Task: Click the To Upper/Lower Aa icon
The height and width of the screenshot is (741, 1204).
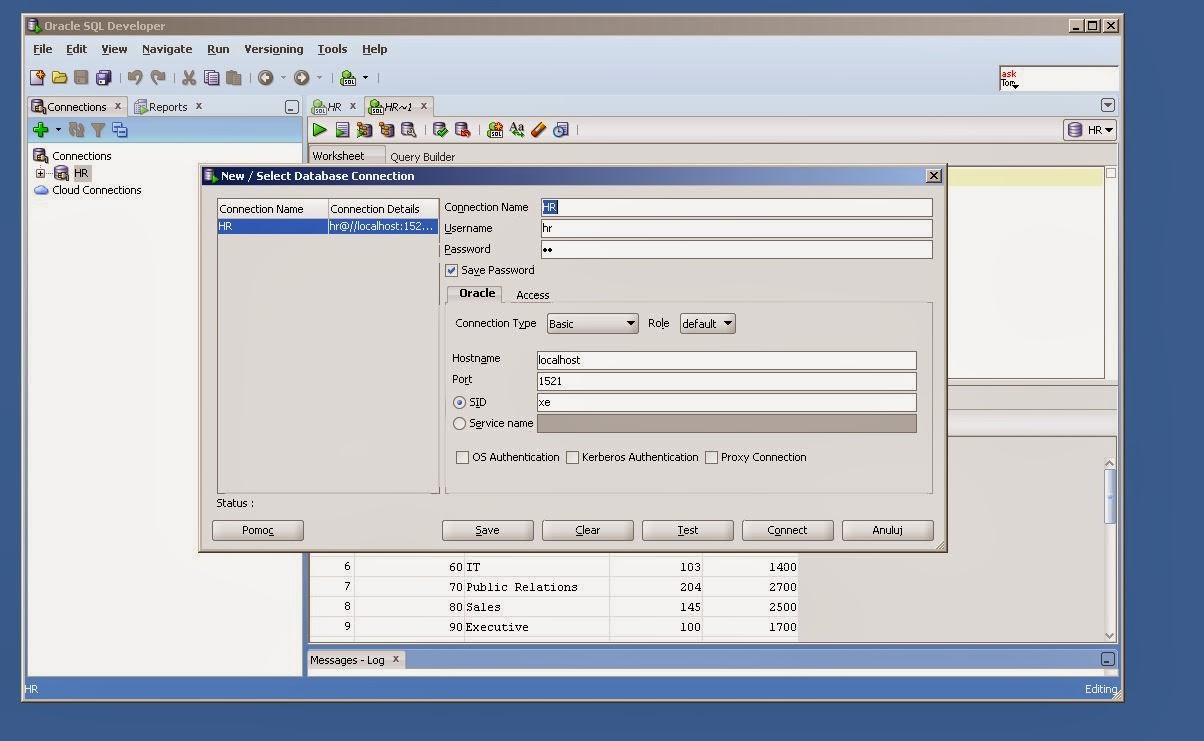Action: click(517, 130)
